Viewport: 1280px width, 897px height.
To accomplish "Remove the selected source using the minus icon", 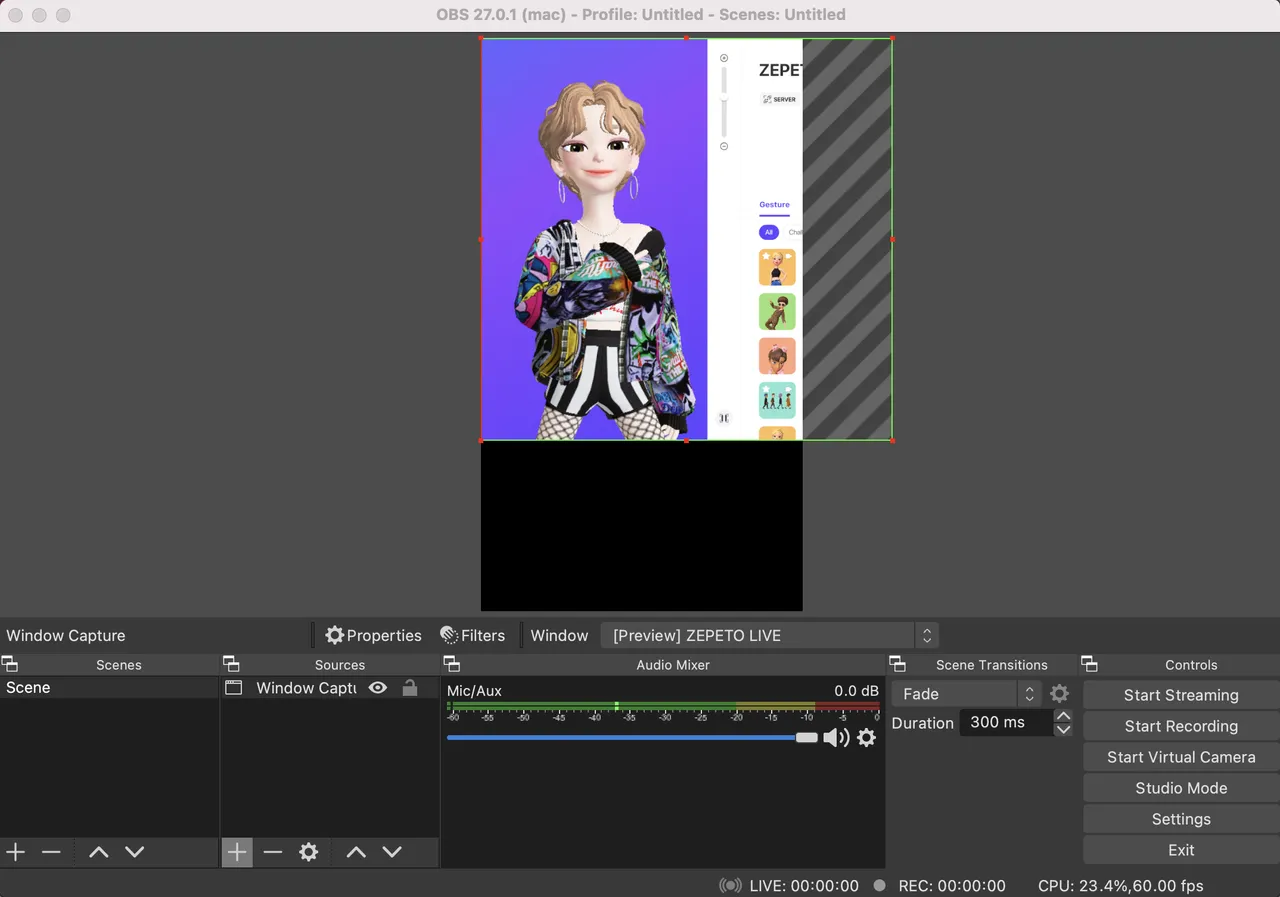I will [272, 852].
